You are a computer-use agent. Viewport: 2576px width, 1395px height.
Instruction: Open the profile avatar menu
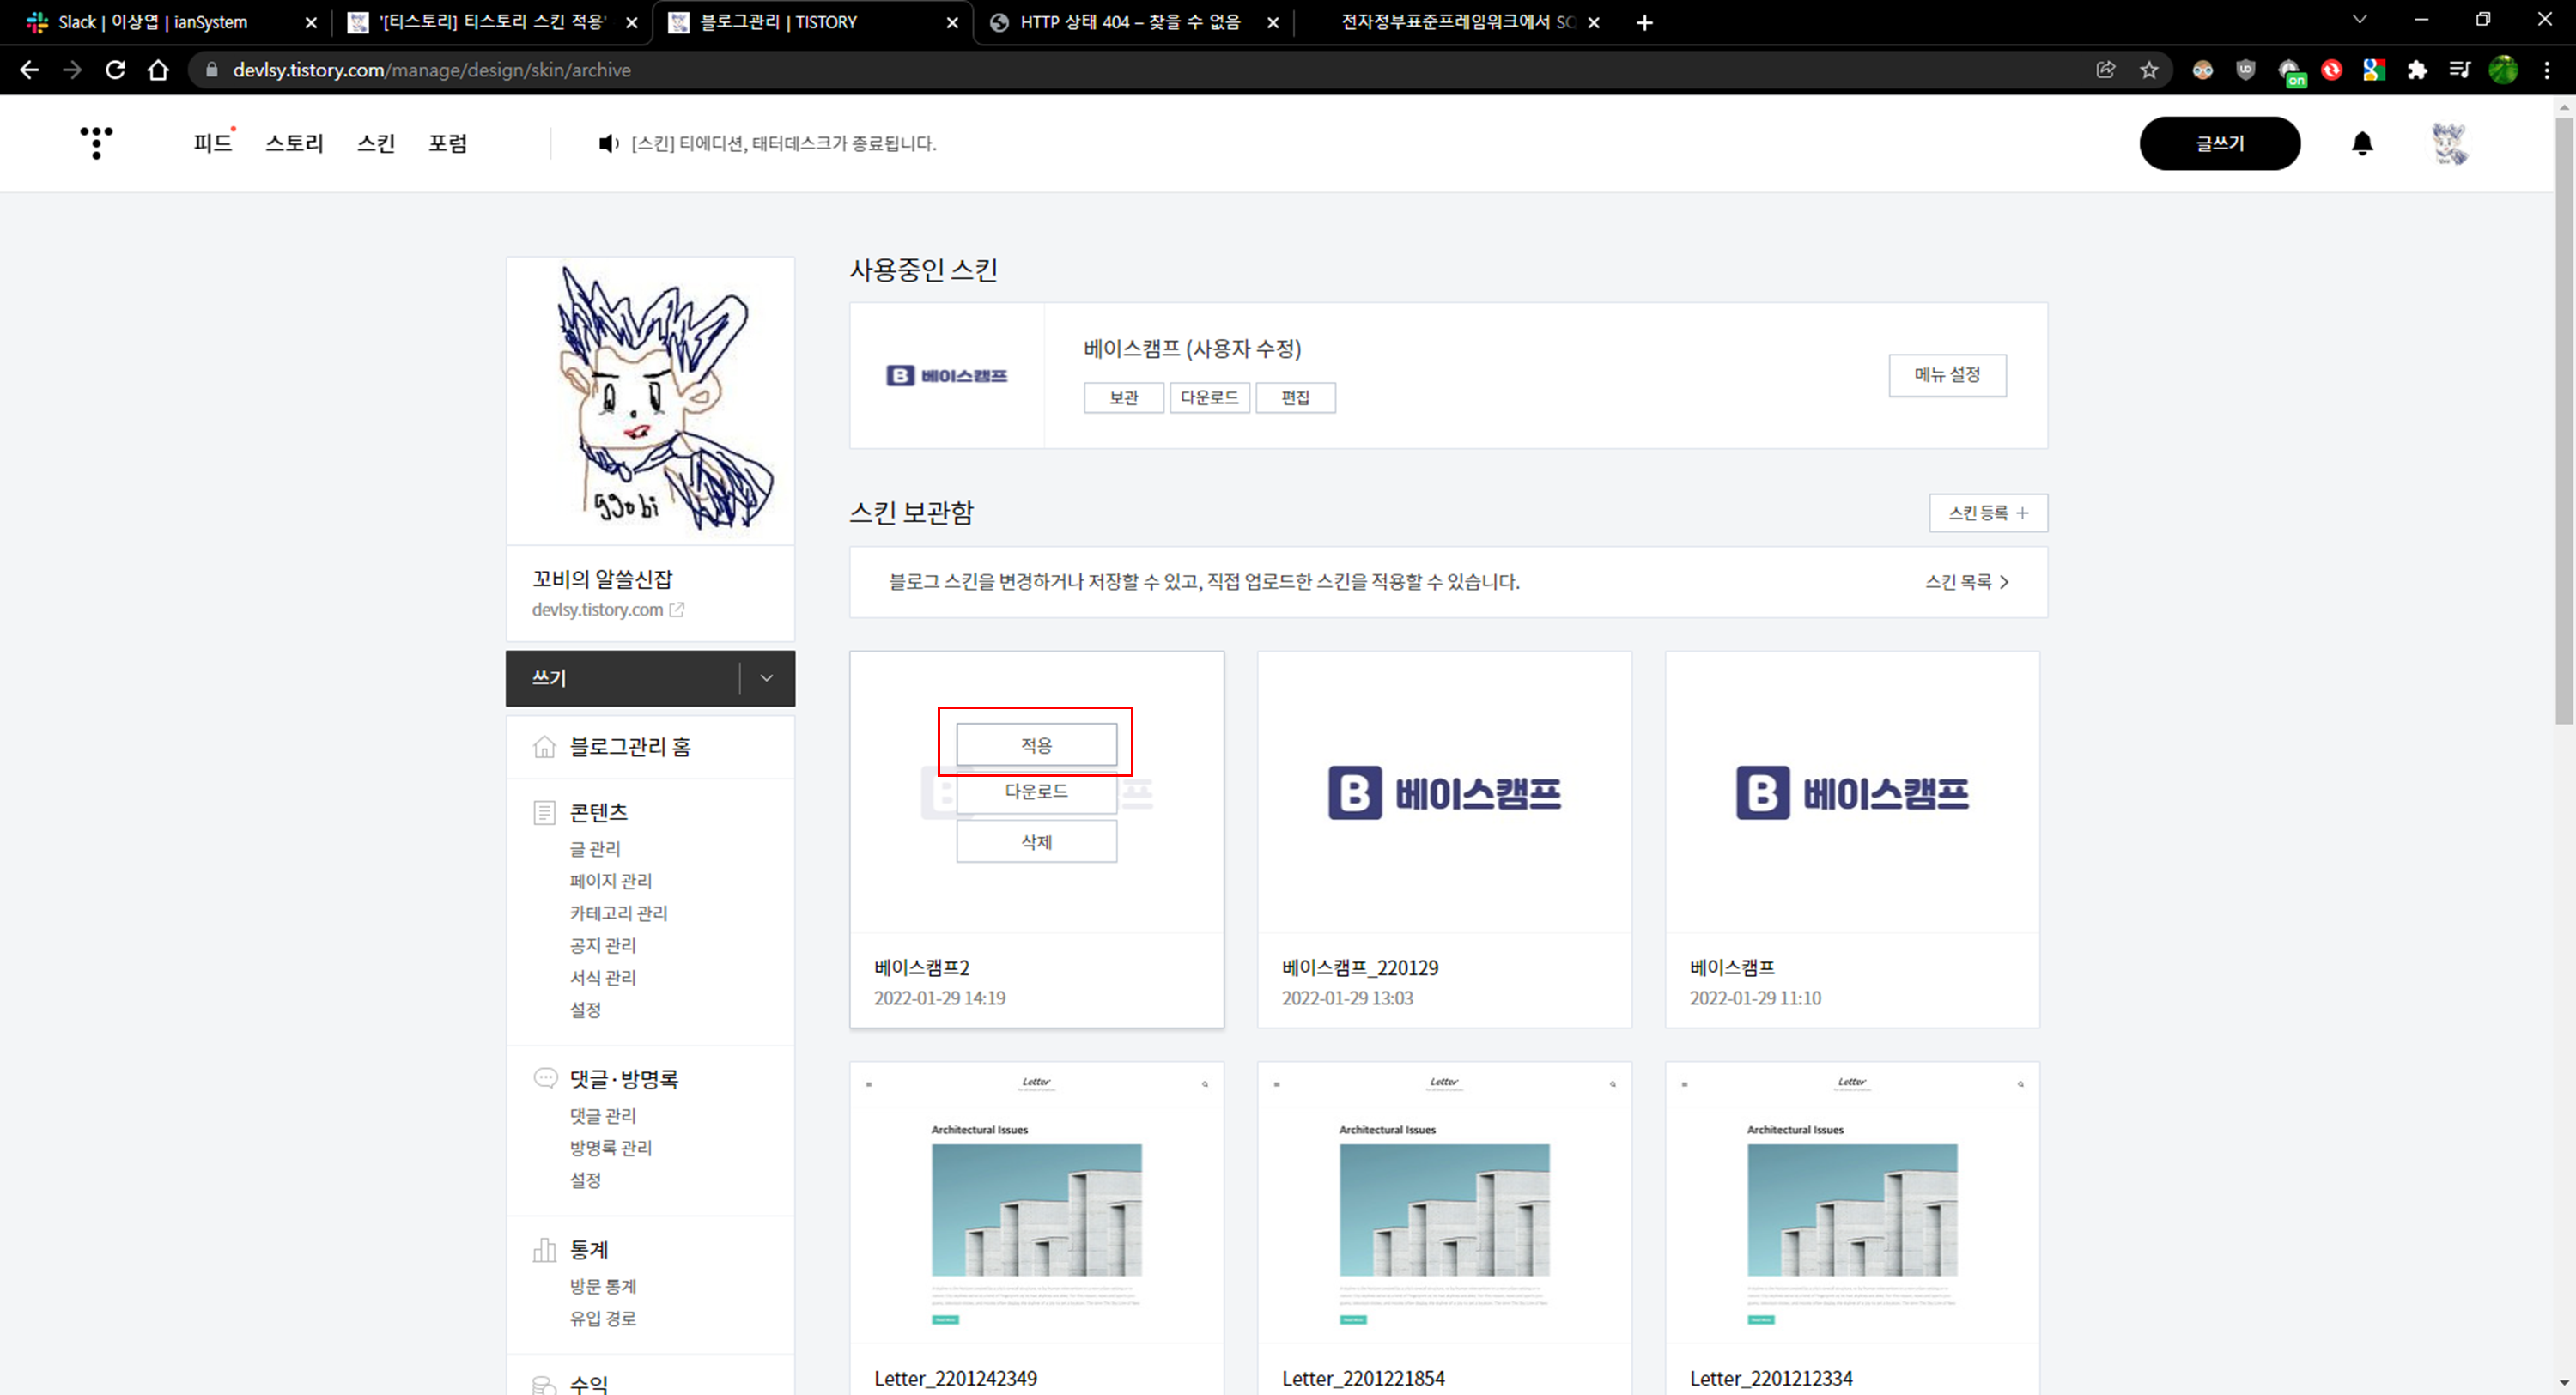[x=2448, y=143]
